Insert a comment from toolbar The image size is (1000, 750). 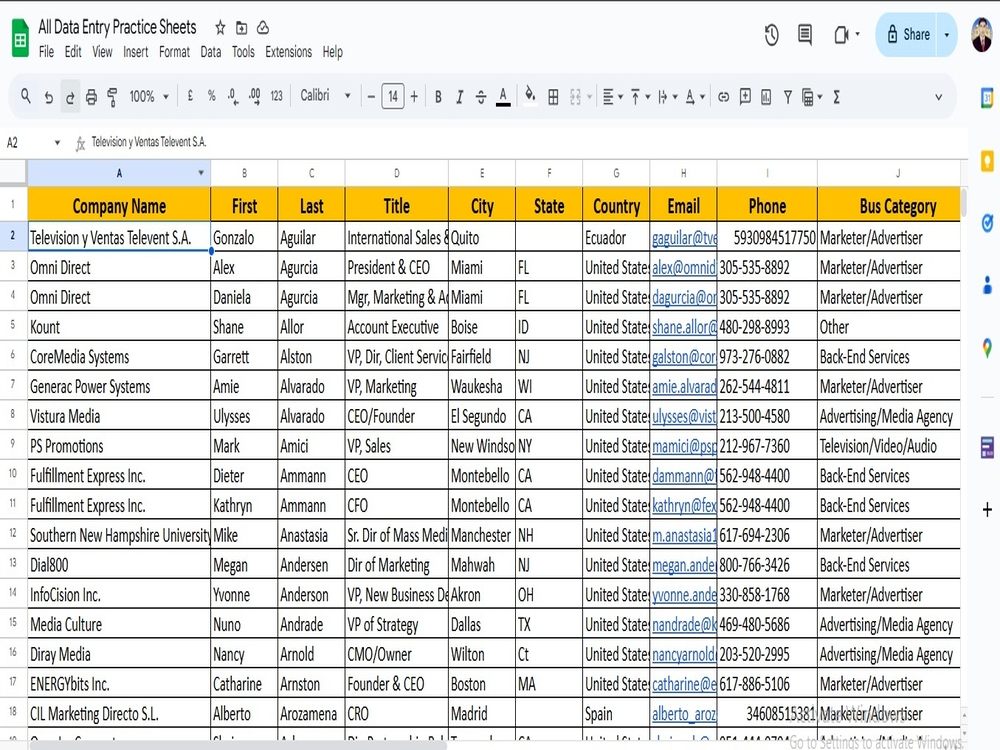pyautogui.click(x=745, y=96)
